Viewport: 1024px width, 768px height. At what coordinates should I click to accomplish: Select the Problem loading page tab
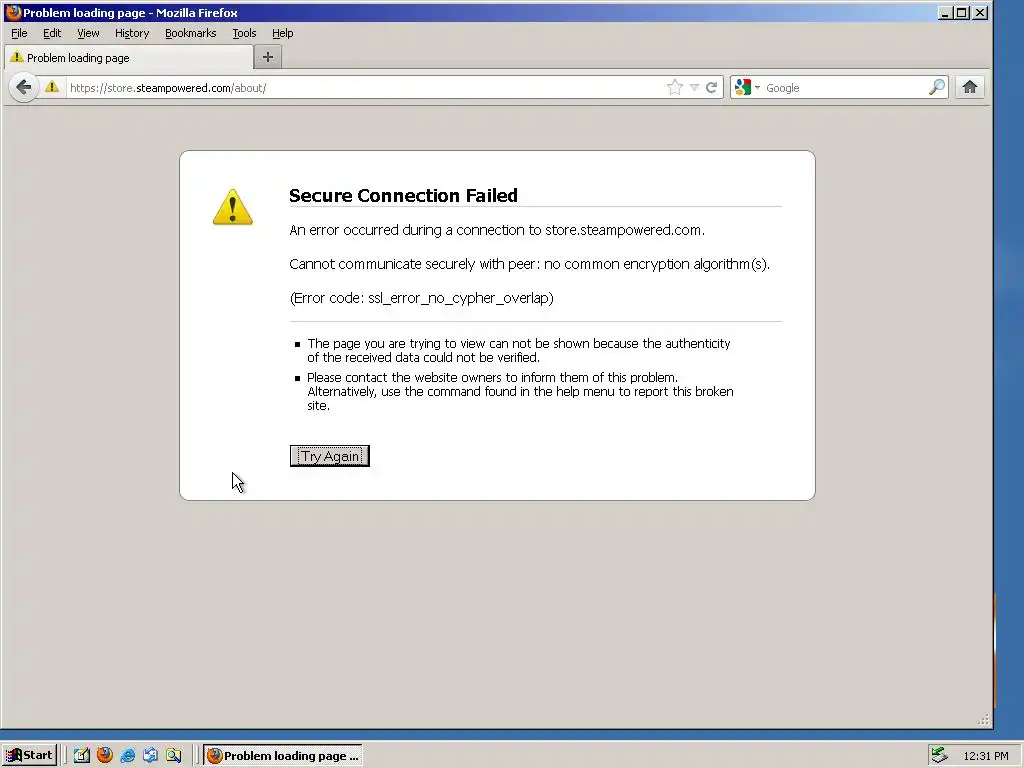click(129, 57)
